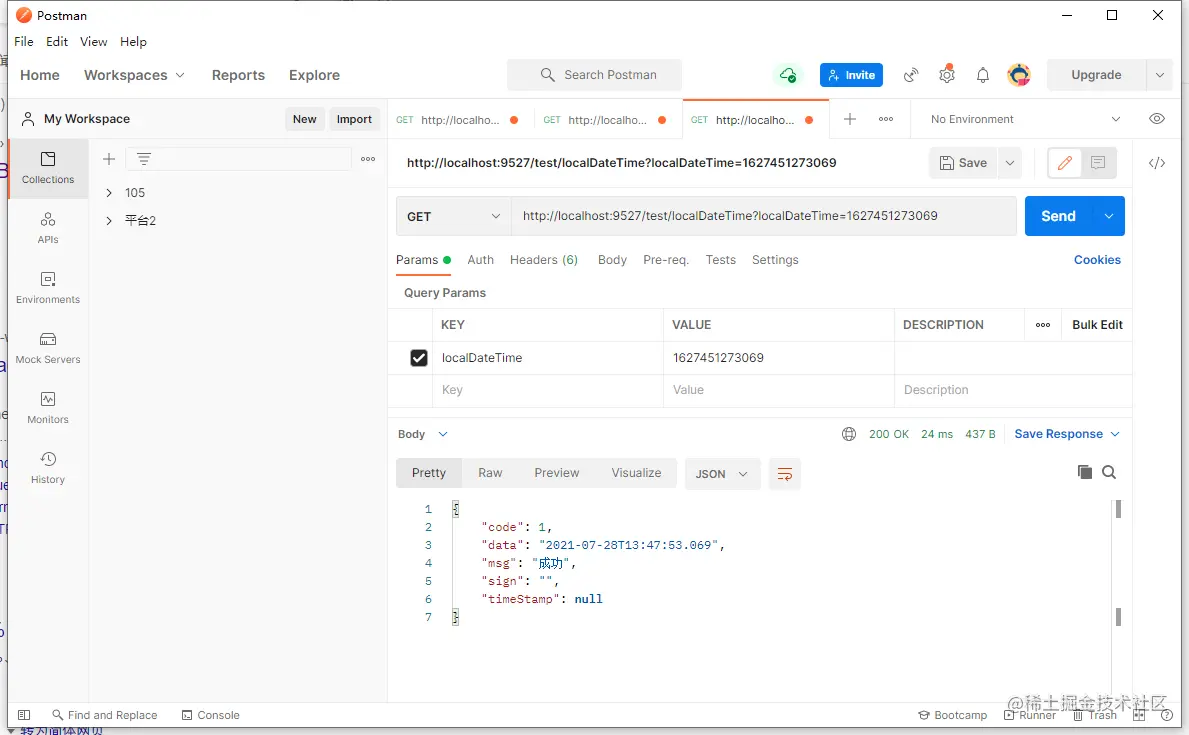
Task: Open the JSON format dropdown
Action: 722,474
